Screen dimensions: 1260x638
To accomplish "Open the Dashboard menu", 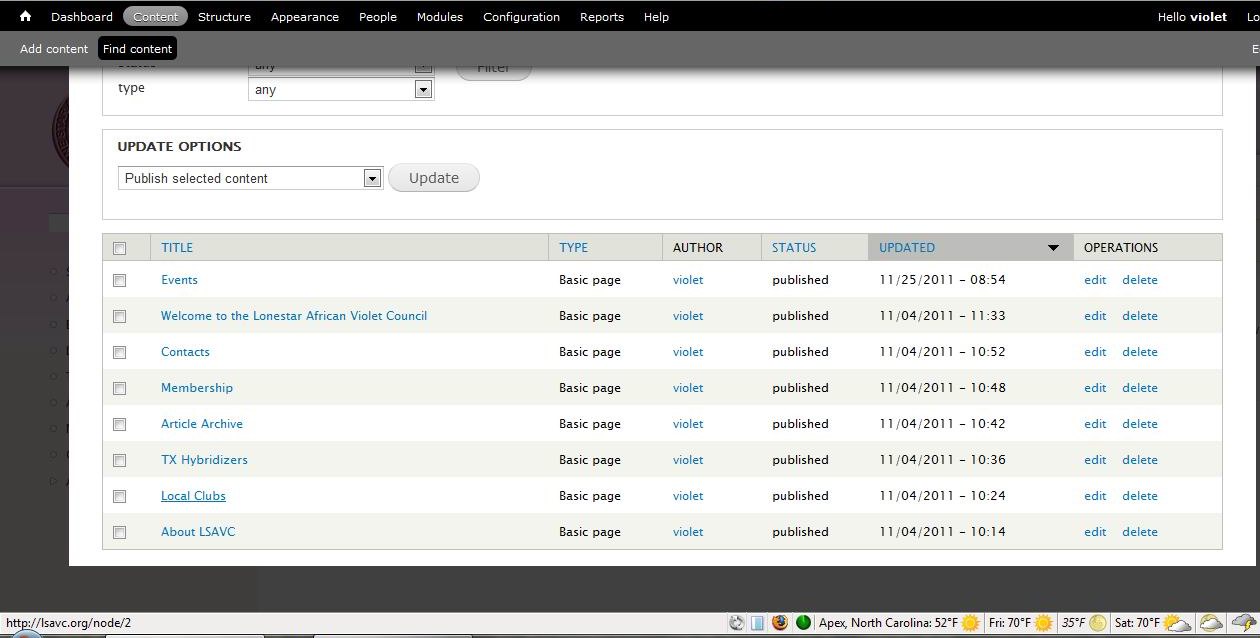I will pyautogui.click(x=82, y=16).
